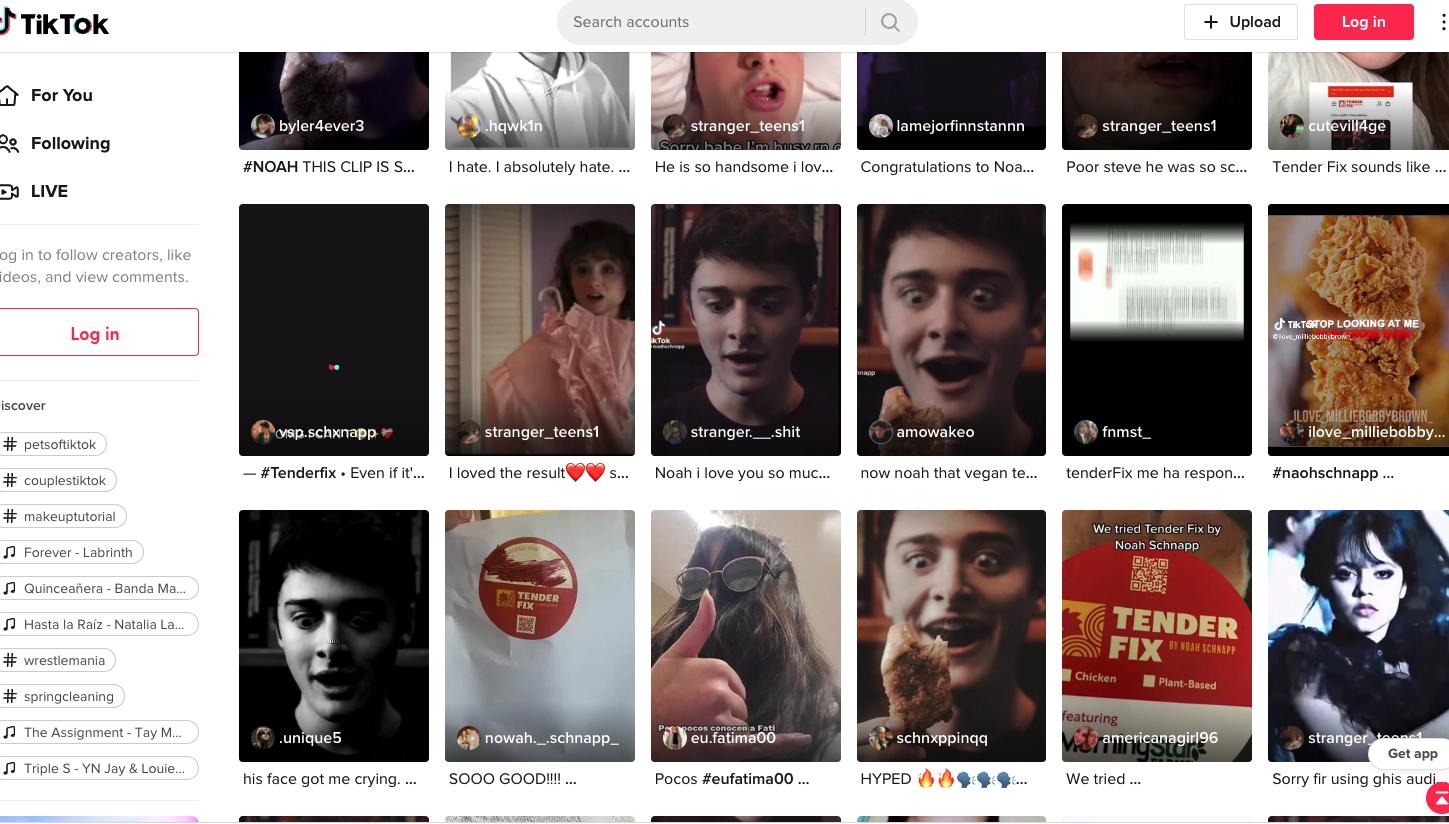Screen dimensions: 1449x824
Task: Click the Following people icon
Action: 9,144
